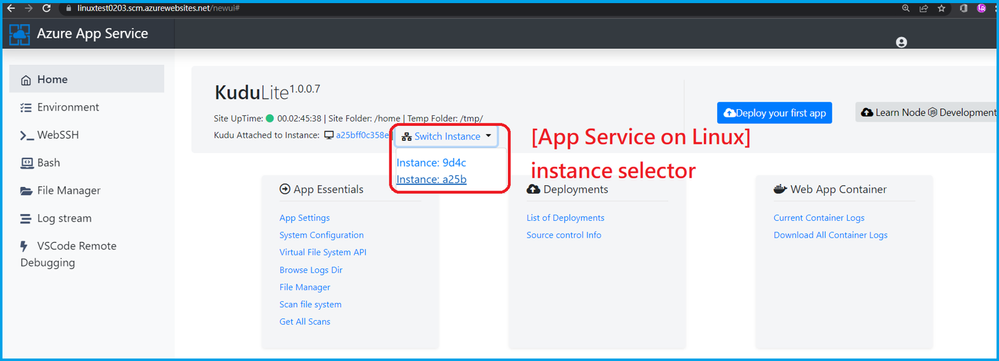Expand the Switch Instance dropdown
Viewport: 999px width, 361px height.
coord(447,136)
